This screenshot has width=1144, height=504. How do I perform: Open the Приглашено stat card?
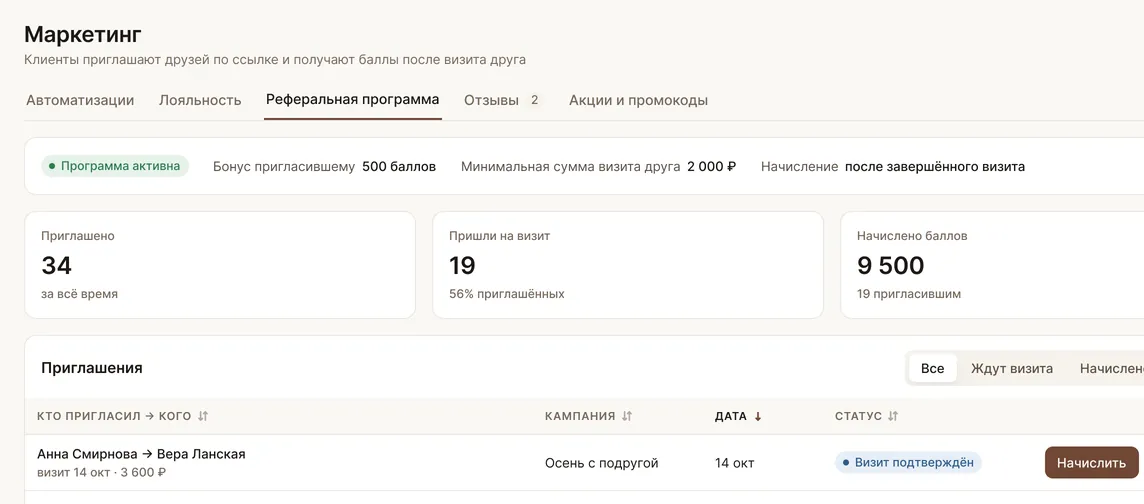coord(220,265)
